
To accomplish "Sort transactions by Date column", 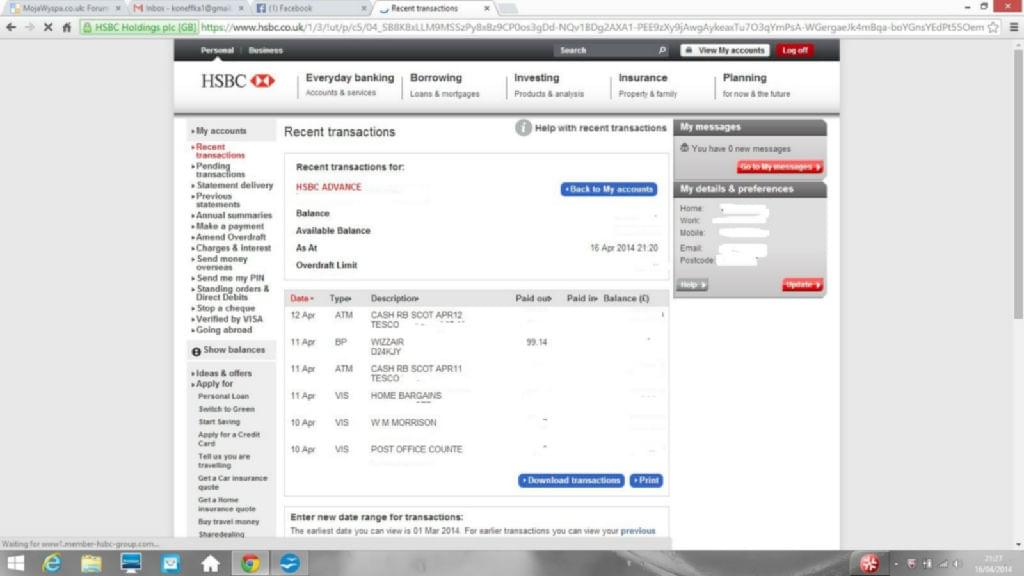I will [302, 298].
